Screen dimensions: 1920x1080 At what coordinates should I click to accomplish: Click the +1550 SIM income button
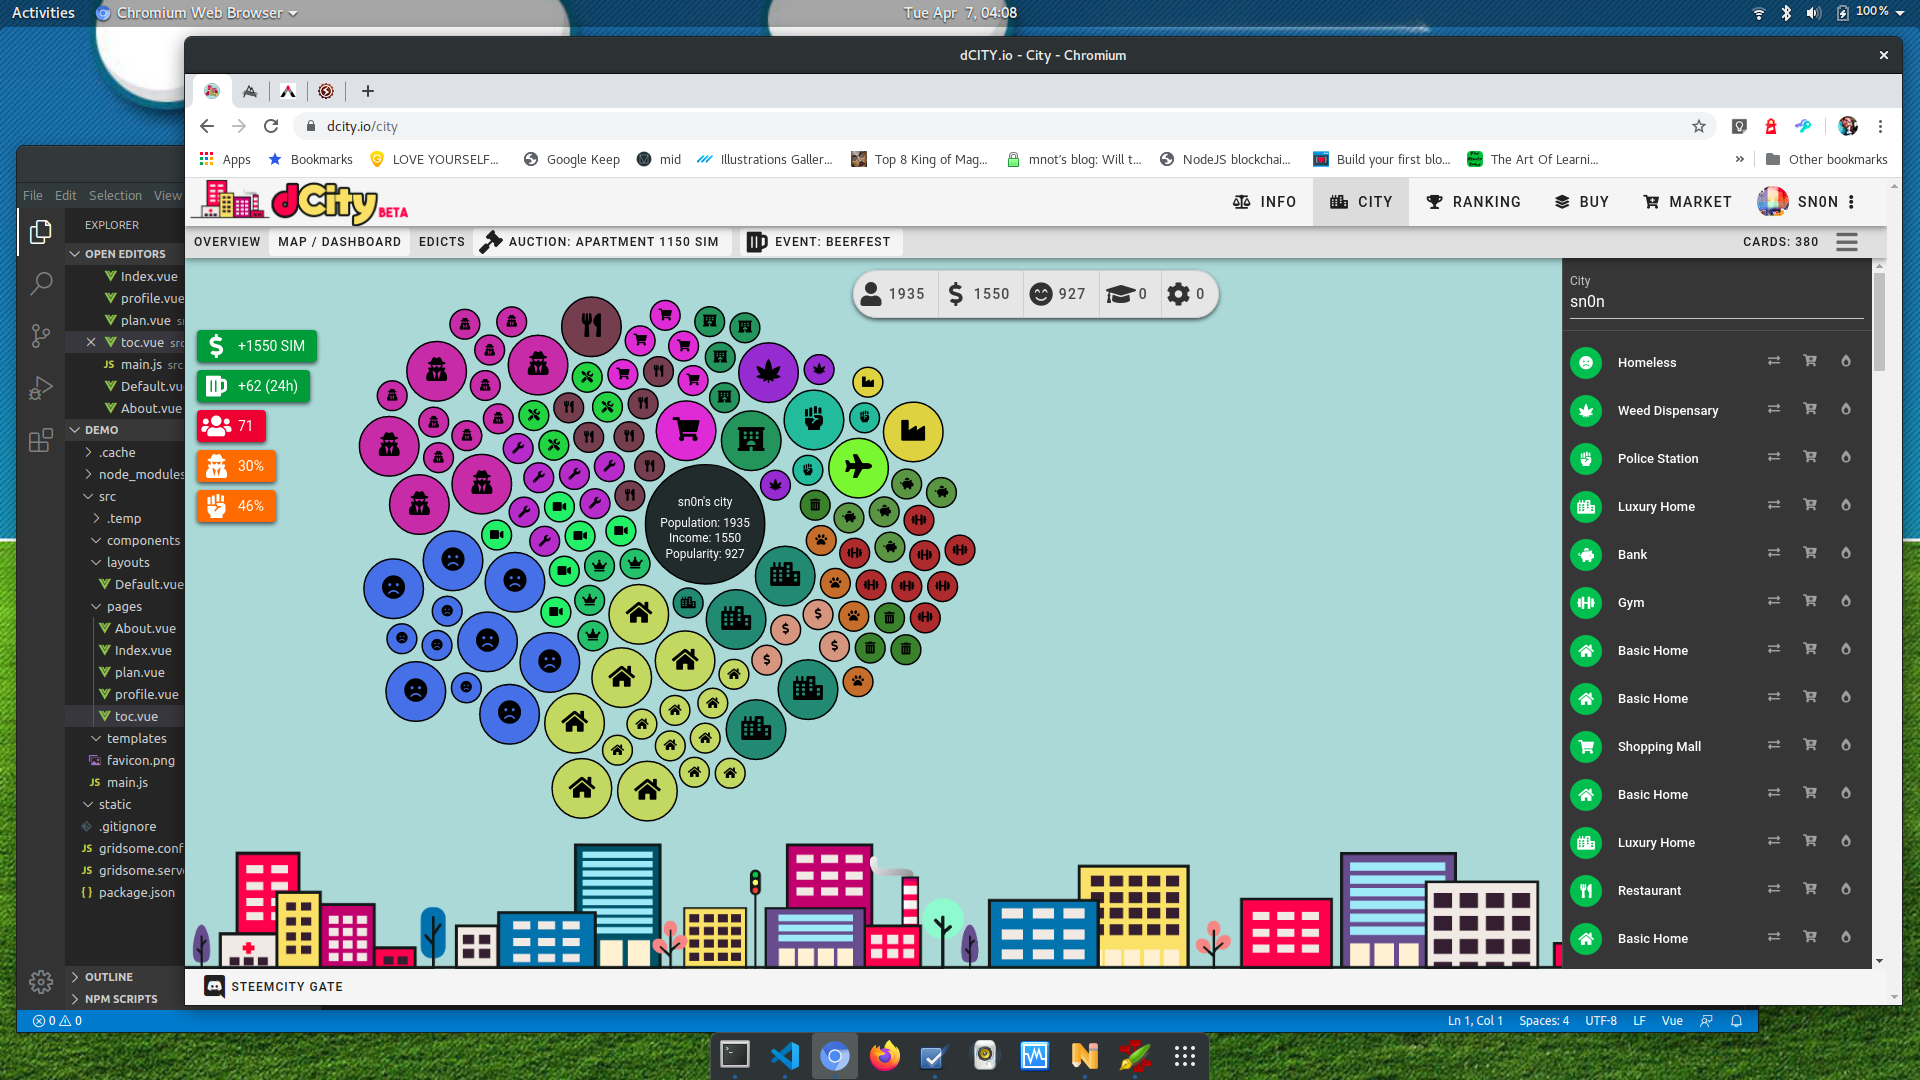(x=257, y=346)
